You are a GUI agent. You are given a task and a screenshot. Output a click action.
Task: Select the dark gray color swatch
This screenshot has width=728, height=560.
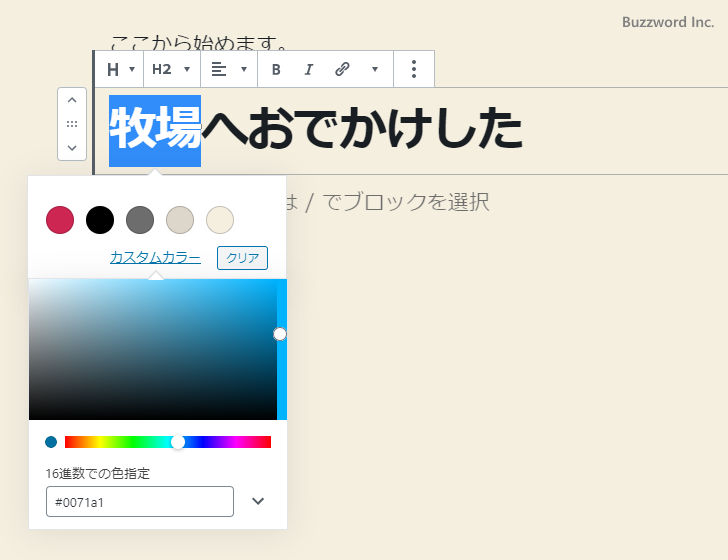(140, 220)
